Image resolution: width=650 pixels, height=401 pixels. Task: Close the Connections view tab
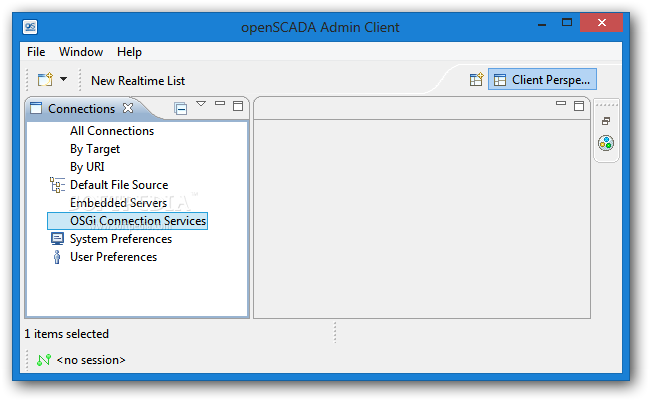128,108
